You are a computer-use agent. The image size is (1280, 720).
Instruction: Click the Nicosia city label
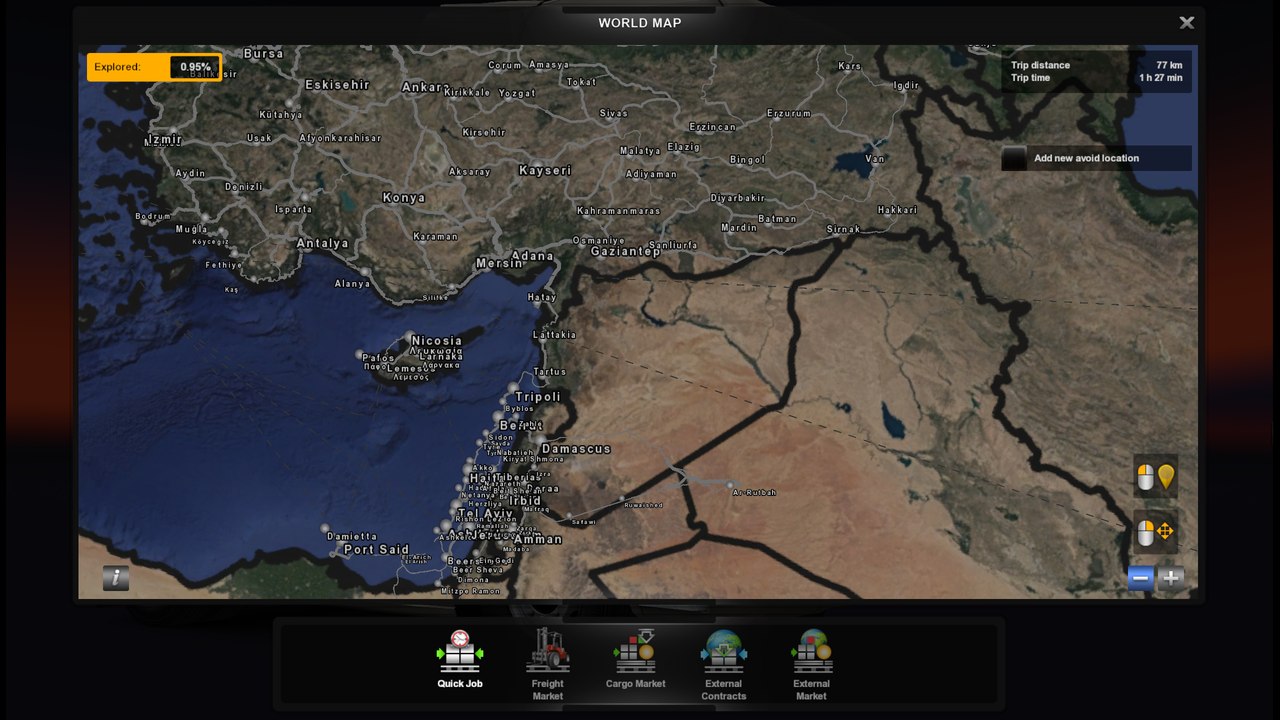437,341
